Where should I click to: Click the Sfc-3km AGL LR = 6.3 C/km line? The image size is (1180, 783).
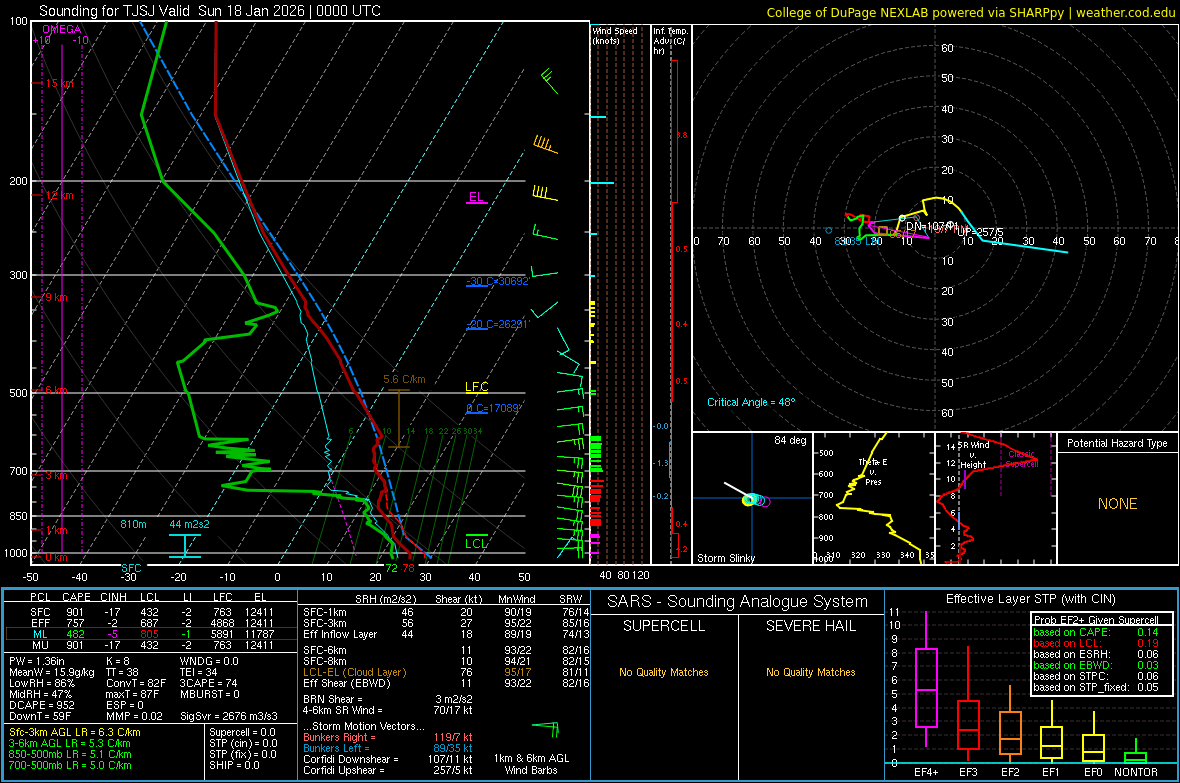pos(75,732)
